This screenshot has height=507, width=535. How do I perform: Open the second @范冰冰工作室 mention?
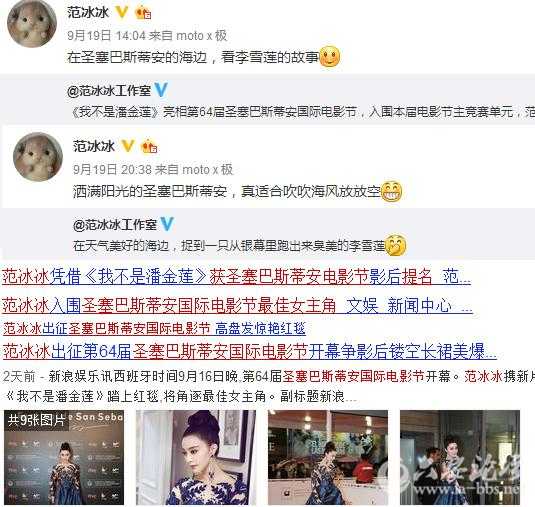pos(115,224)
